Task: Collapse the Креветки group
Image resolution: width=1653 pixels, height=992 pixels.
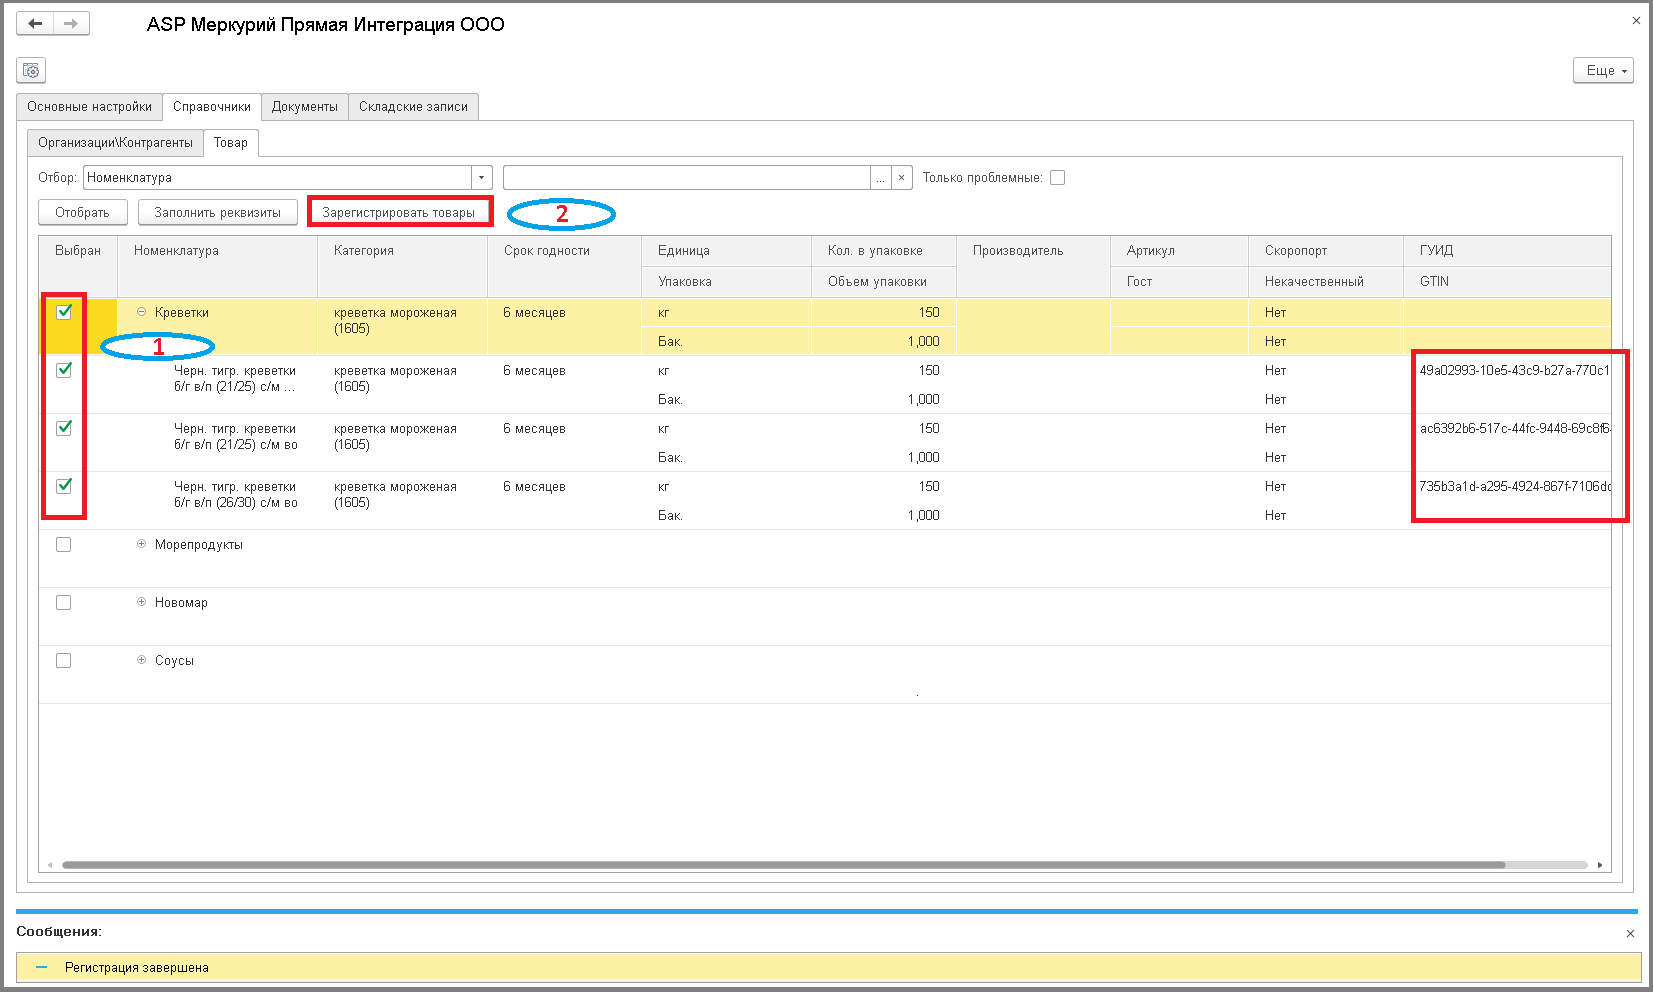Action: (141, 312)
